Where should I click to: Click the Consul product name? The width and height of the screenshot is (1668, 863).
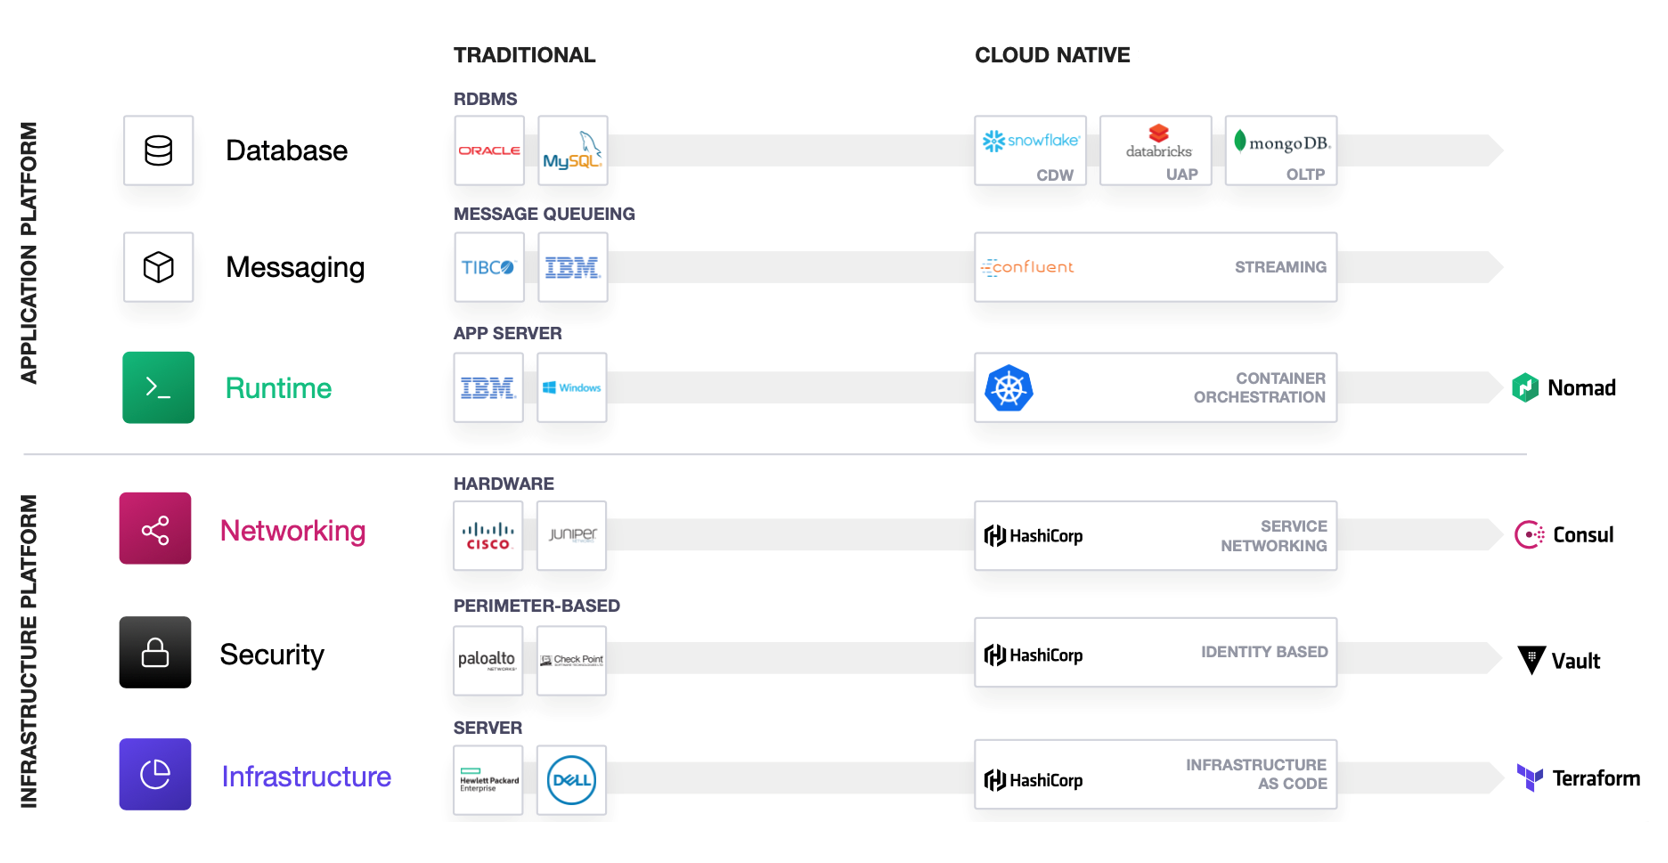(1583, 535)
